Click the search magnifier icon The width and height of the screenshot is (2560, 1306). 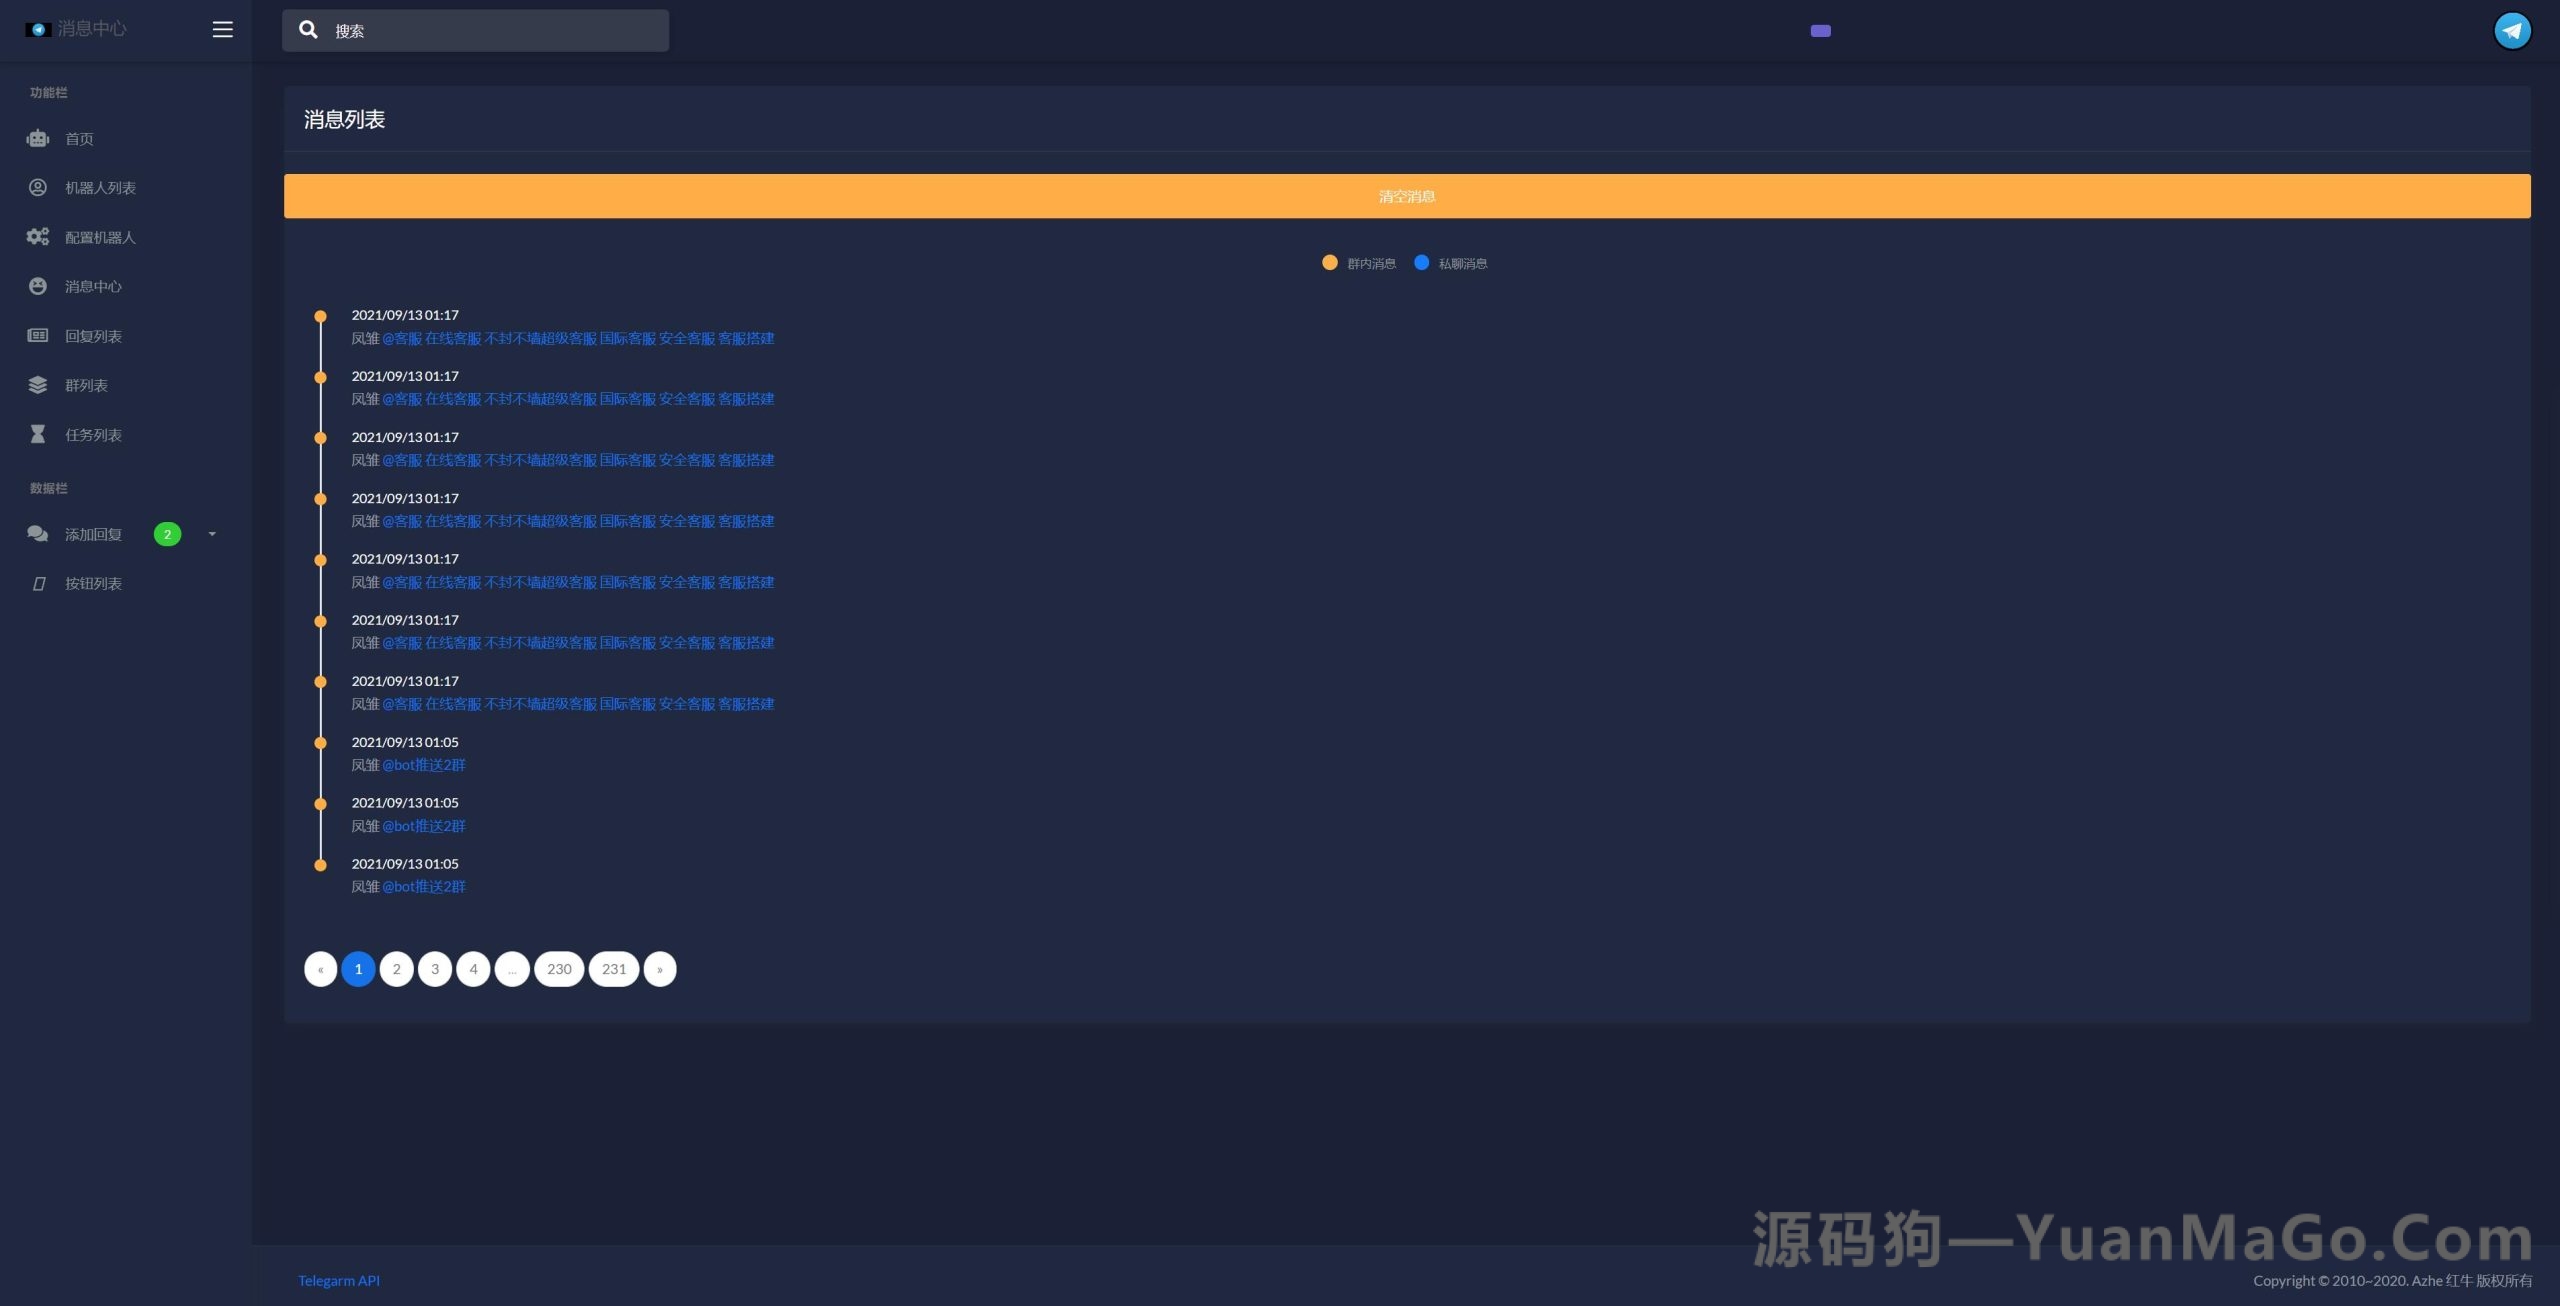[x=308, y=30]
